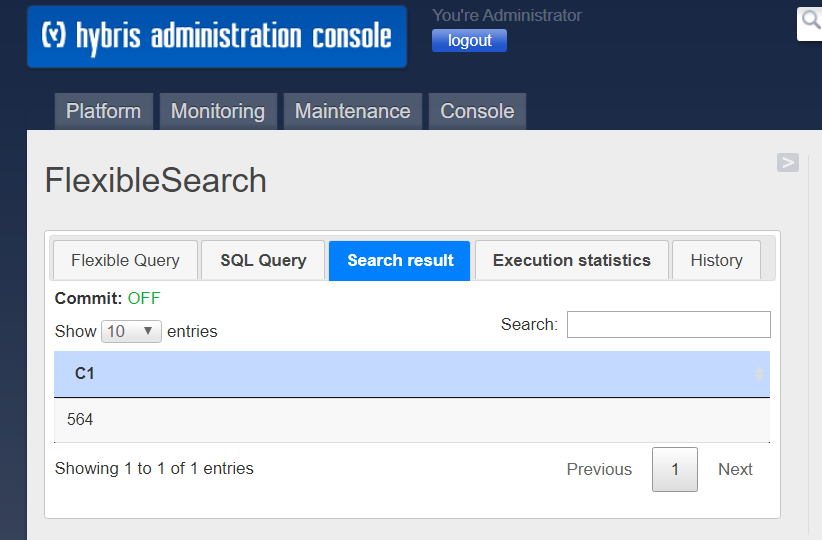Screen dimensions: 822x540
Task: Sort results by the C1 column arrows
Action: pos(759,374)
